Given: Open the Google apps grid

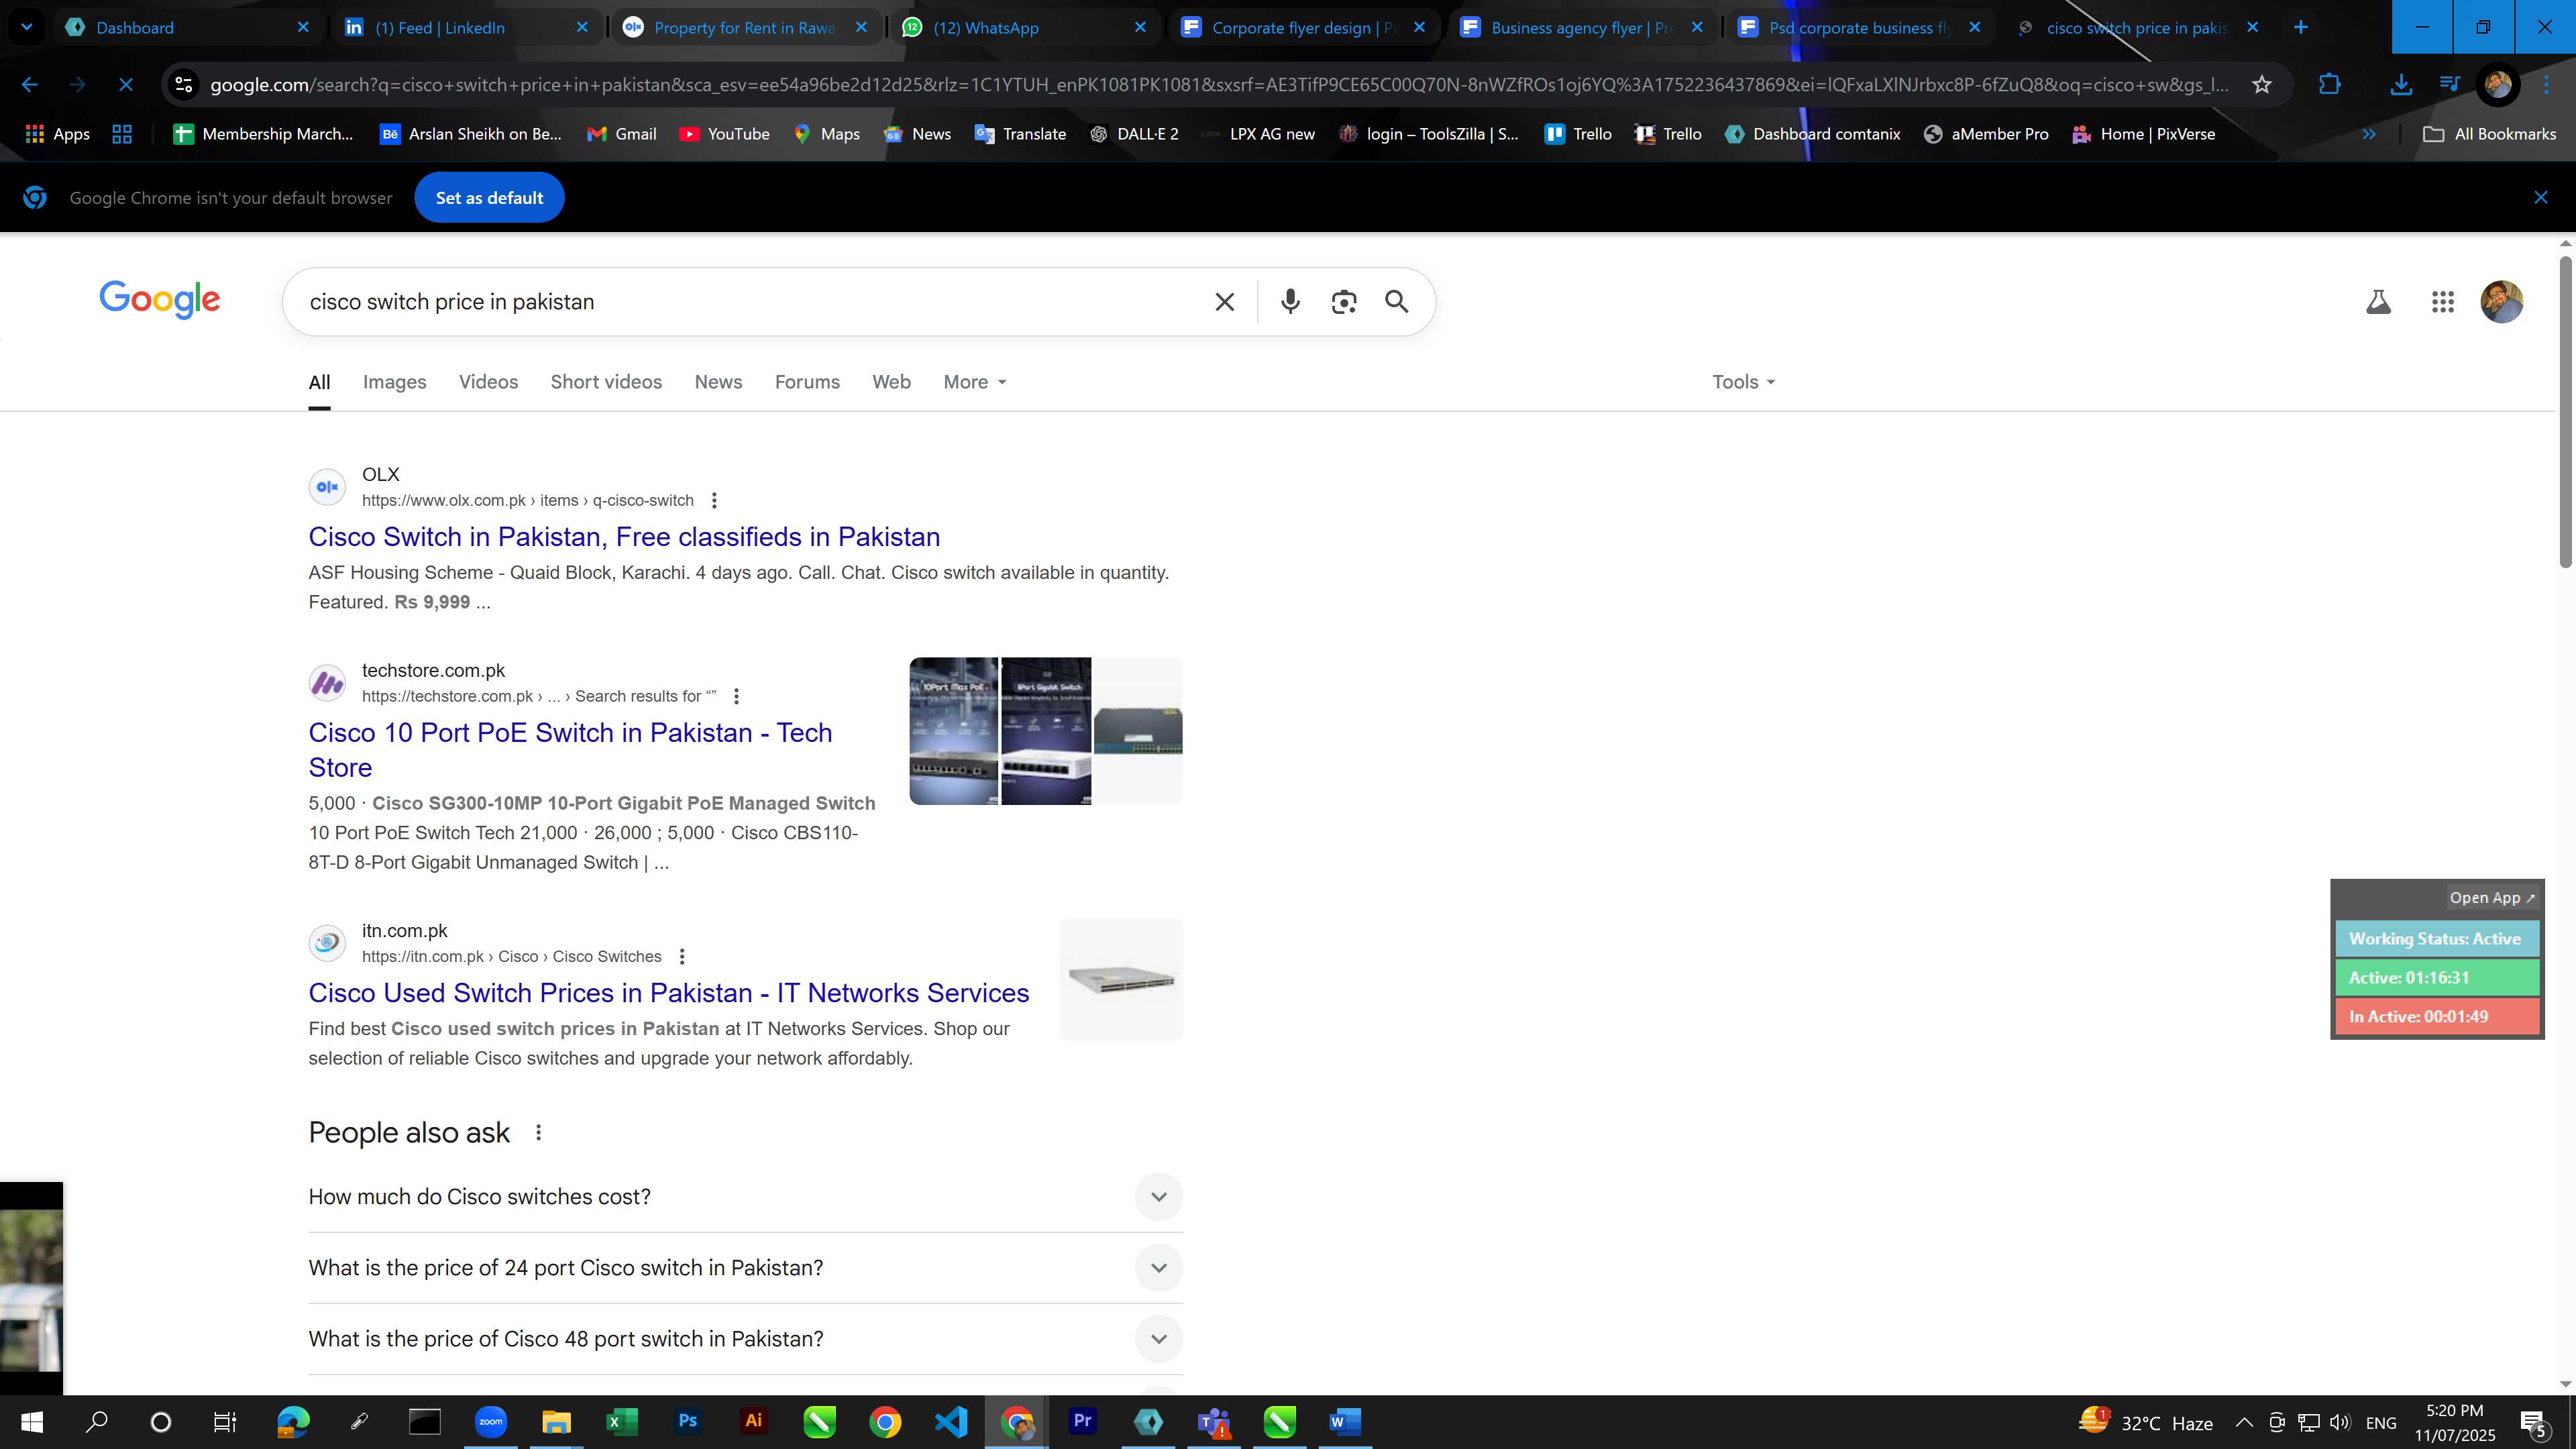Looking at the screenshot, I should point(2442,301).
